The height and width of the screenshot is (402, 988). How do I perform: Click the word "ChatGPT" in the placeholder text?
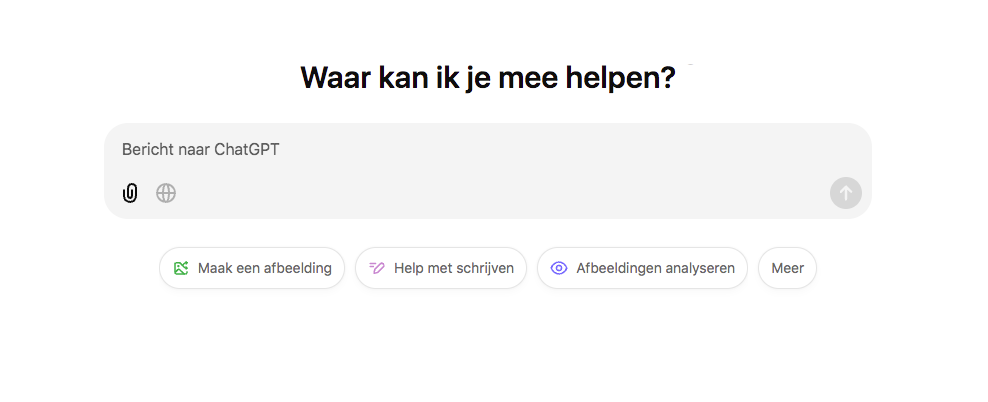tap(246, 150)
